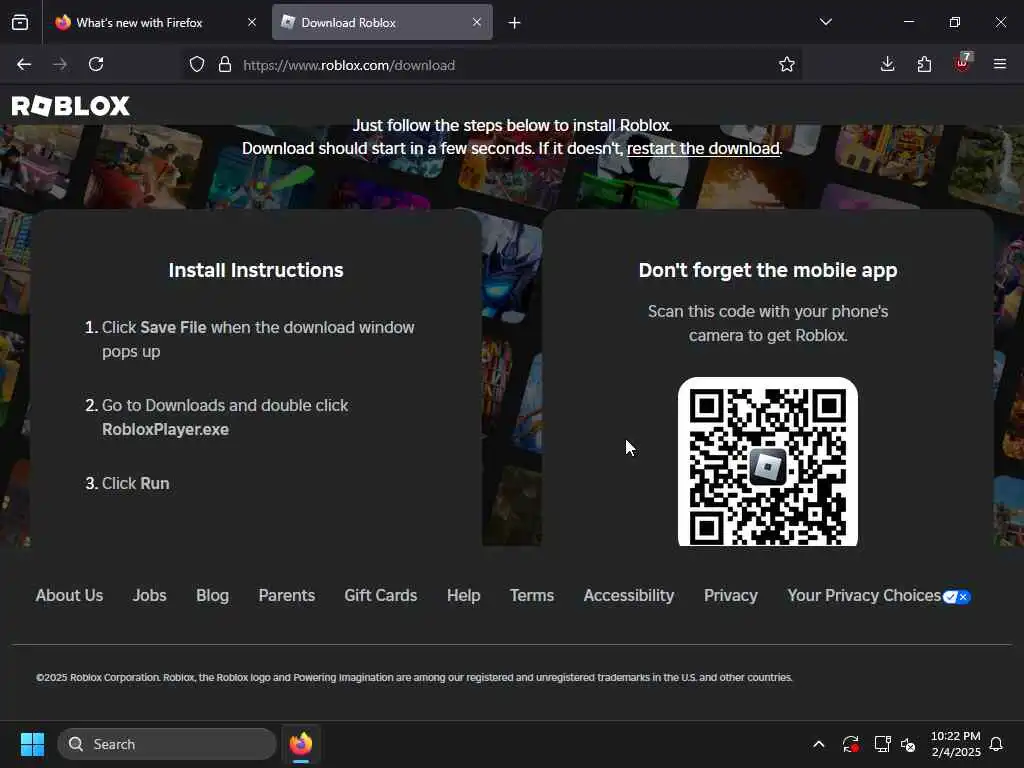Viewport: 1024px width, 768px height.
Task: Click Firefox icon in the taskbar
Action: point(301,744)
